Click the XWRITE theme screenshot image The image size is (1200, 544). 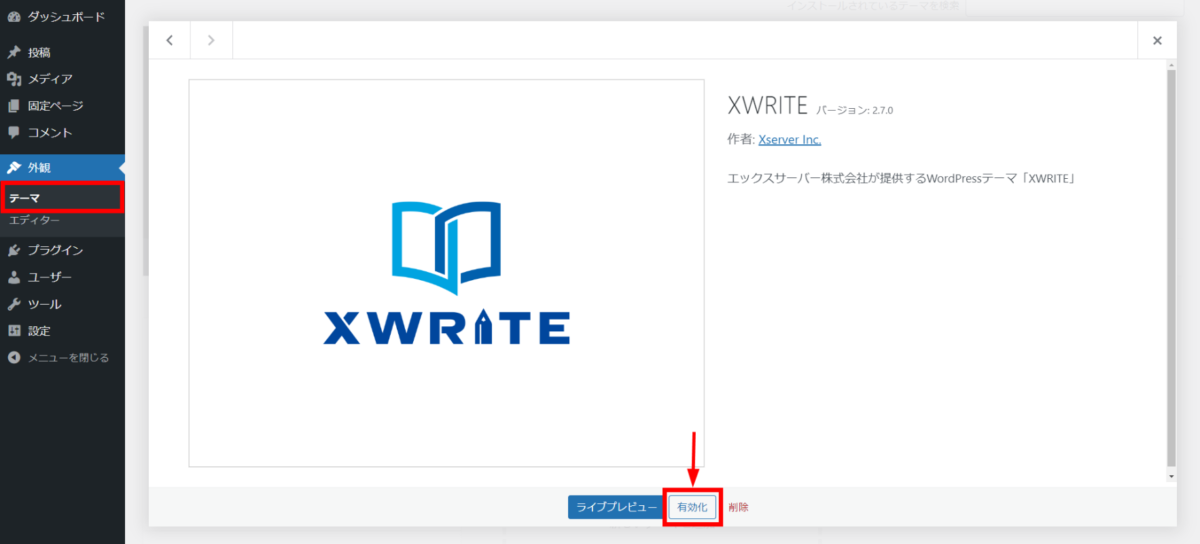(x=446, y=273)
